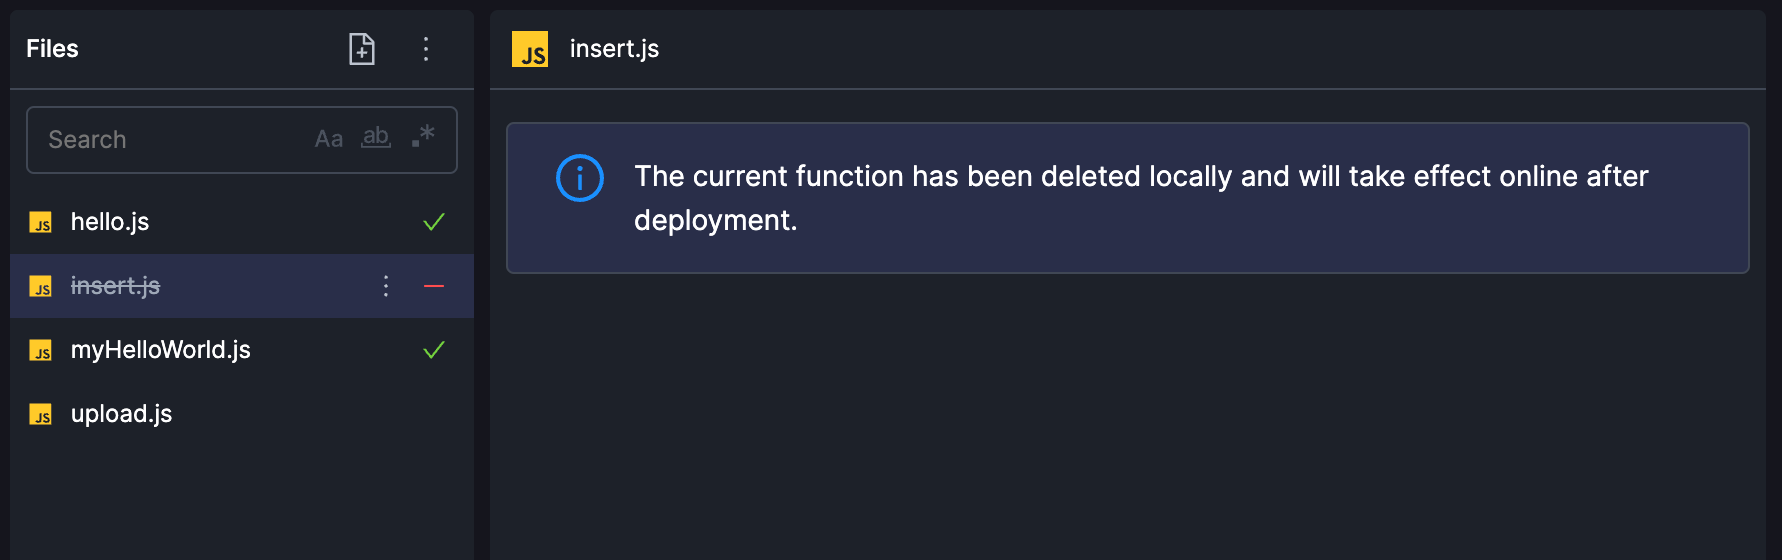This screenshot has width=1782, height=560.
Task: Click the red minus icon on insert.js
Action: (434, 286)
